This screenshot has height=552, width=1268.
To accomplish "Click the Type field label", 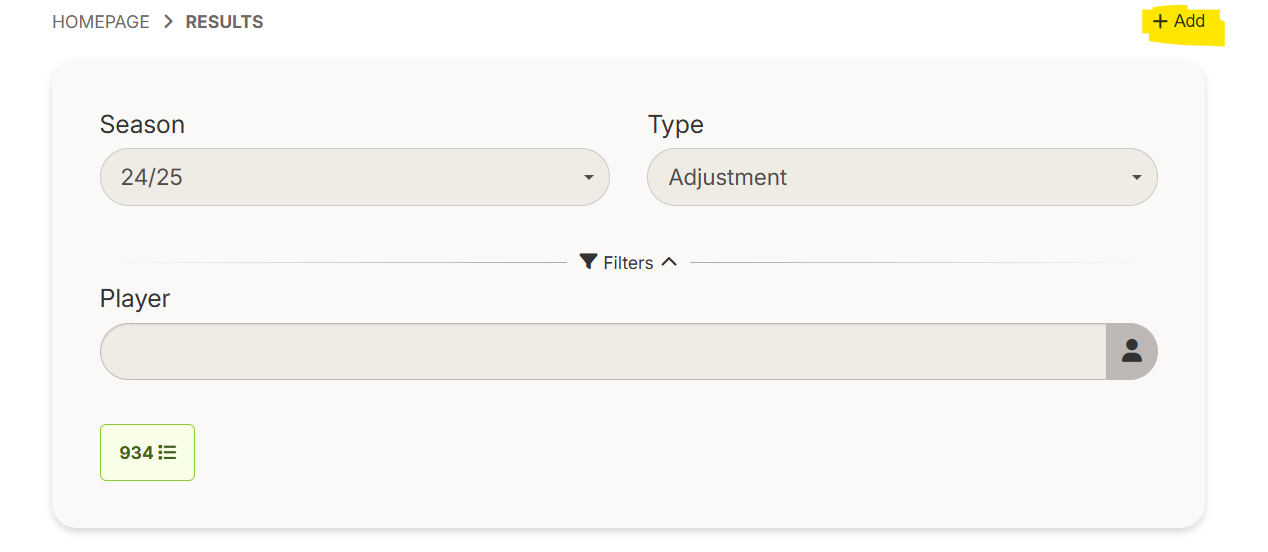I will click(675, 125).
